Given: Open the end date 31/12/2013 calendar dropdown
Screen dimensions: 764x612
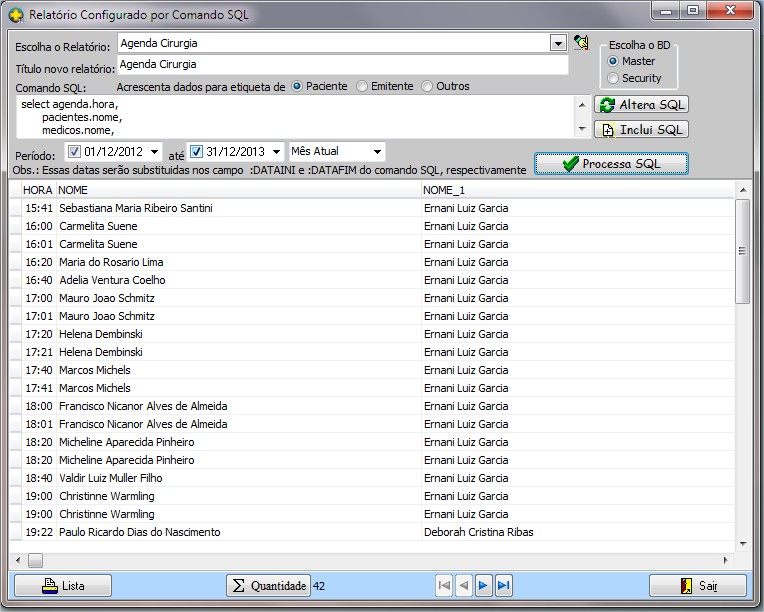Looking at the screenshot, I should click(x=275, y=152).
